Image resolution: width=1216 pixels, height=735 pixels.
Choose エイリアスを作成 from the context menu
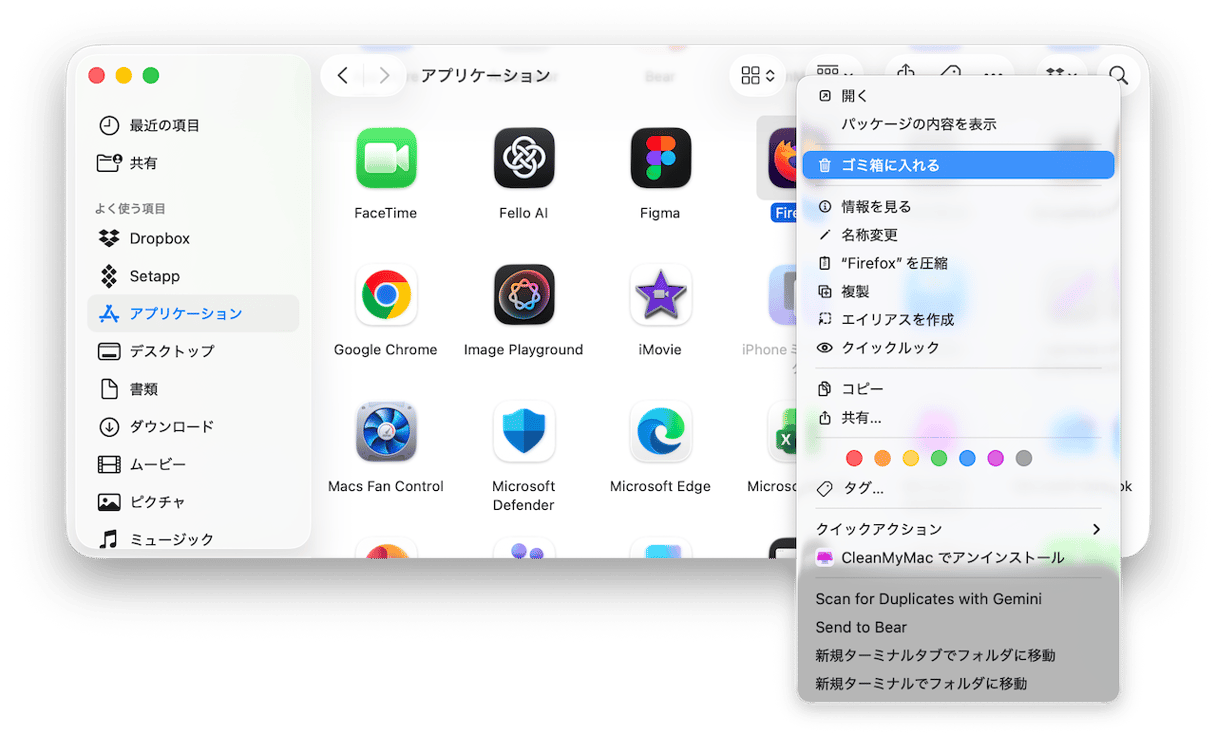coord(958,319)
